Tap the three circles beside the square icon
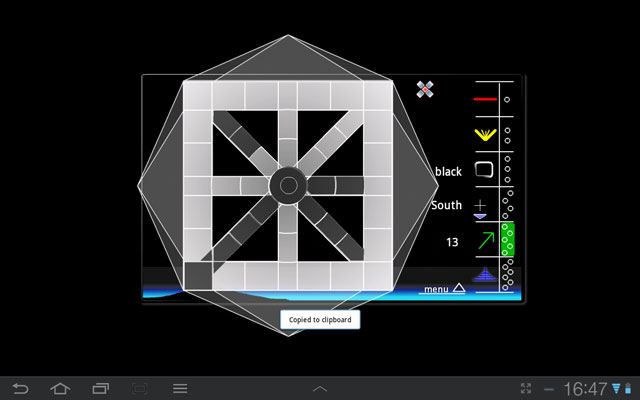The width and height of the screenshot is (640, 400). (x=507, y=169)
